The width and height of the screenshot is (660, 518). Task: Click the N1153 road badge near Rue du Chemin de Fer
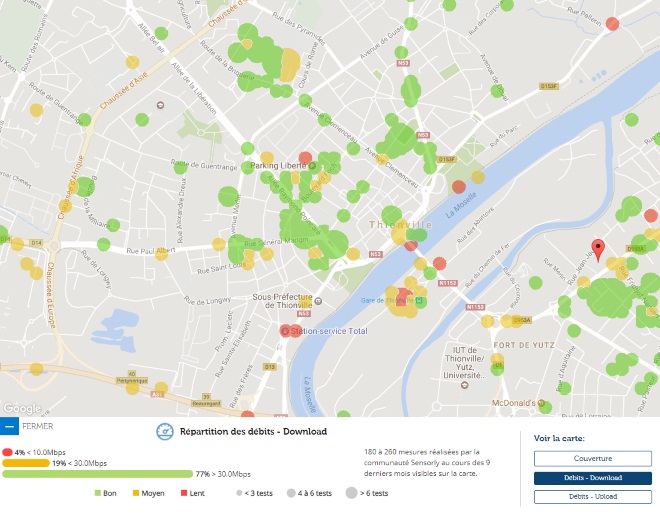click(448, 283)
